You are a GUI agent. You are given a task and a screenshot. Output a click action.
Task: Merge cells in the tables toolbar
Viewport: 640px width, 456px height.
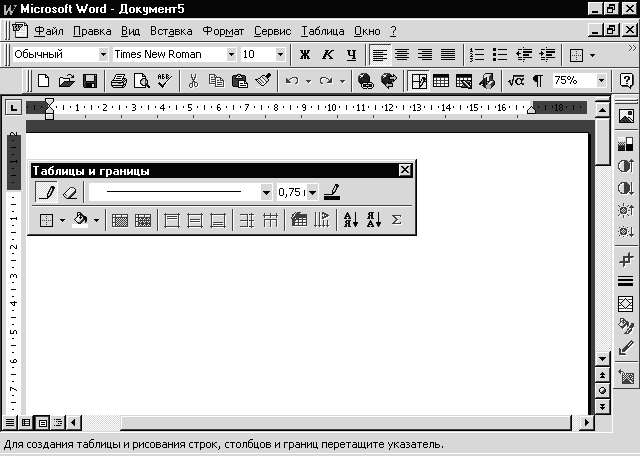point(120,220)
